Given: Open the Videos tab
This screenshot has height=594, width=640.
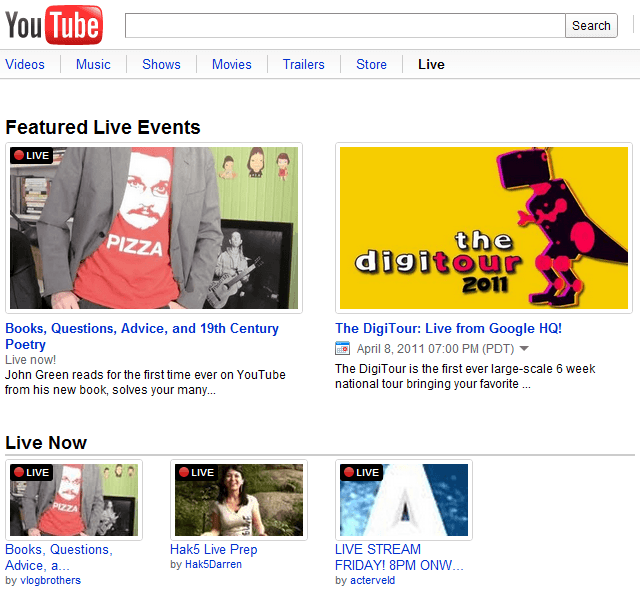Looking at the screenshot, I should (25, 65).
